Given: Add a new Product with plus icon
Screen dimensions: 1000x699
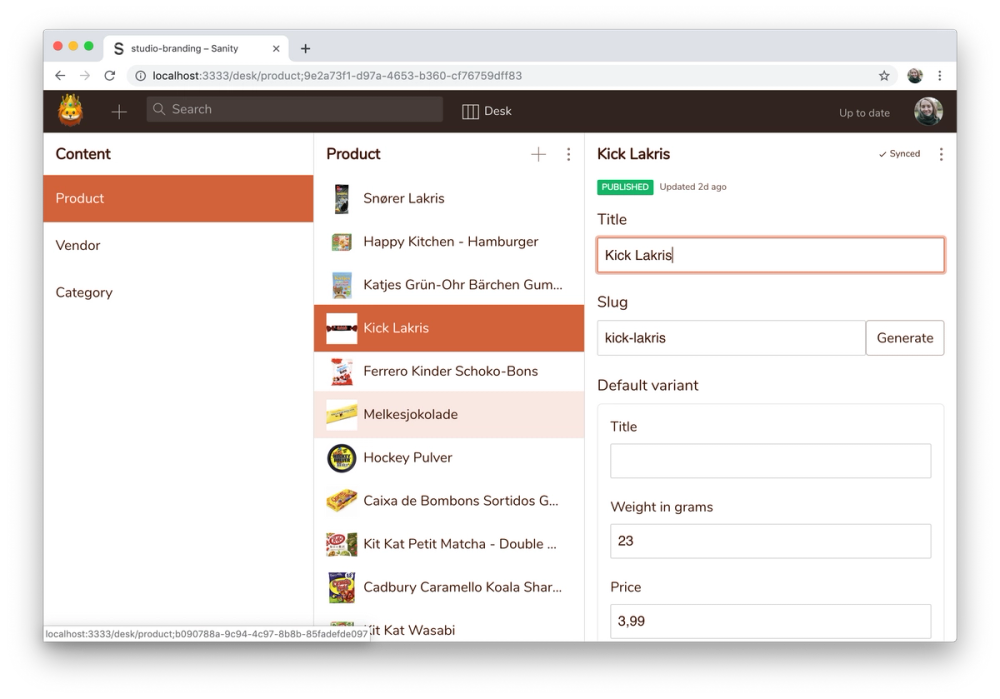Looking at the screenshot, I should click(538, 154).
